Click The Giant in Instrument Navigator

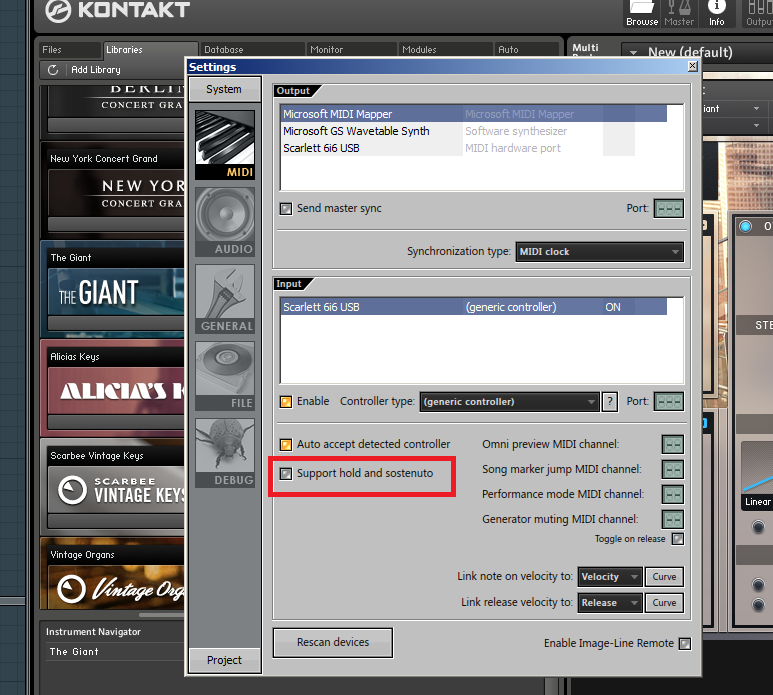tap(74, 652)
